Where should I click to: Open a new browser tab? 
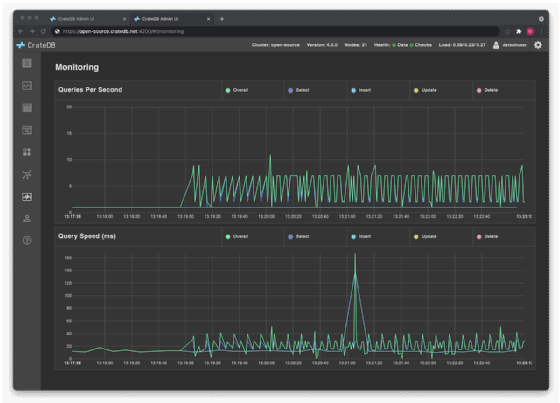(222, 19)
